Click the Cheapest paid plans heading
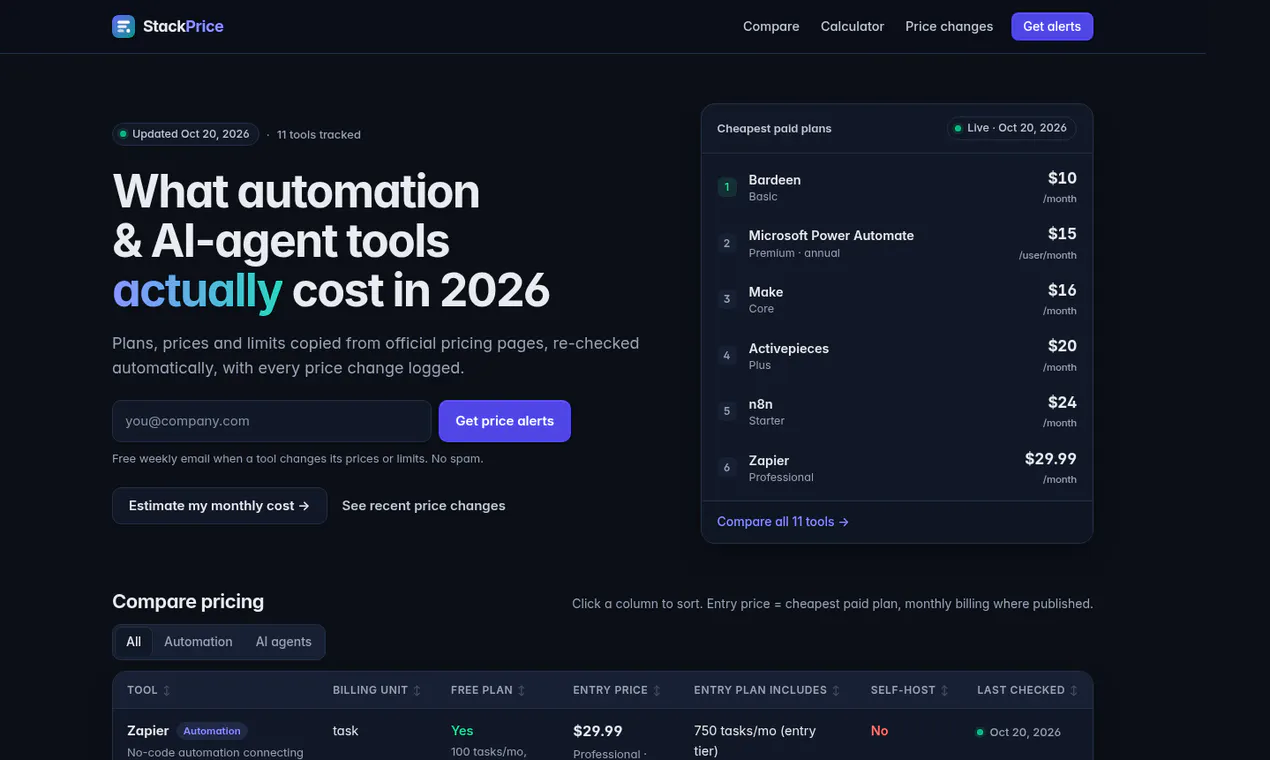The height and width of the screenshot is (760, 1270). [x=774, y=128]
